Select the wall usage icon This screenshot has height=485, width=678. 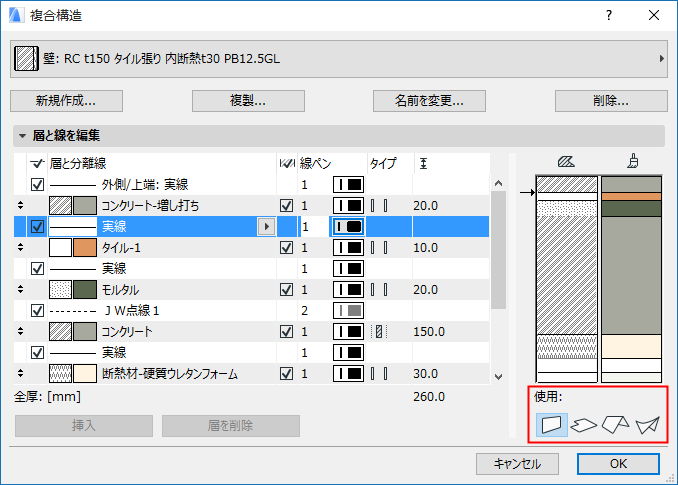pyautogui.click(x=551, y=424)
